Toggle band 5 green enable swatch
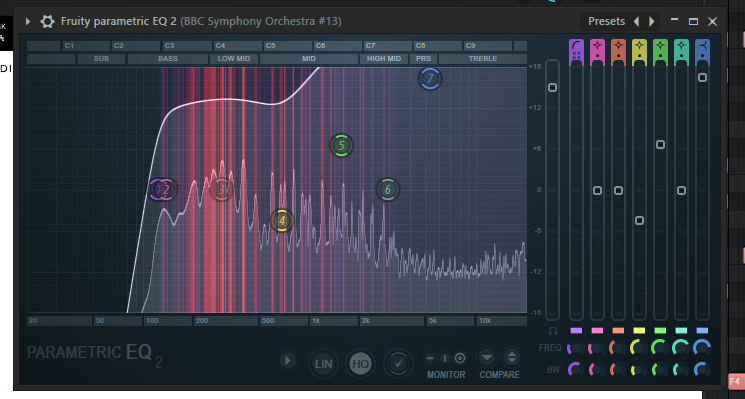 click(660, 331)
